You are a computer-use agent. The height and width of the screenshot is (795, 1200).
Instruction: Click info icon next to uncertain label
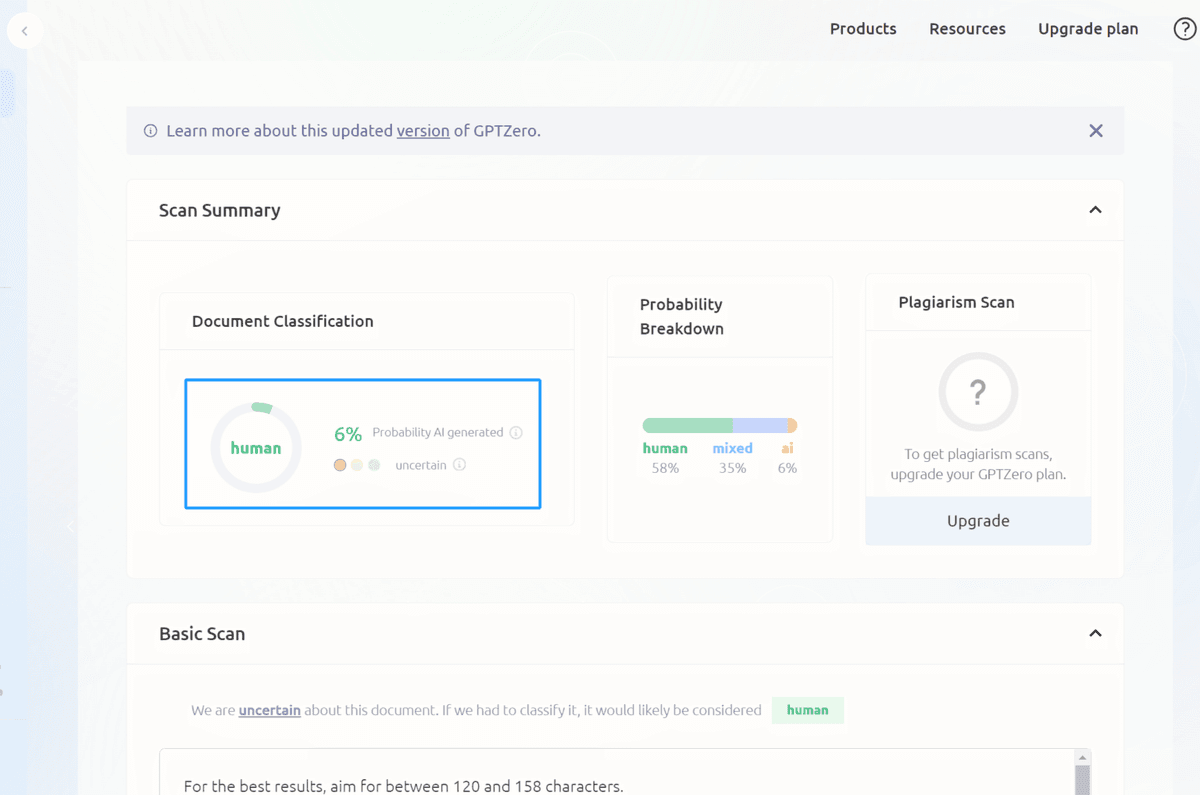459,465
